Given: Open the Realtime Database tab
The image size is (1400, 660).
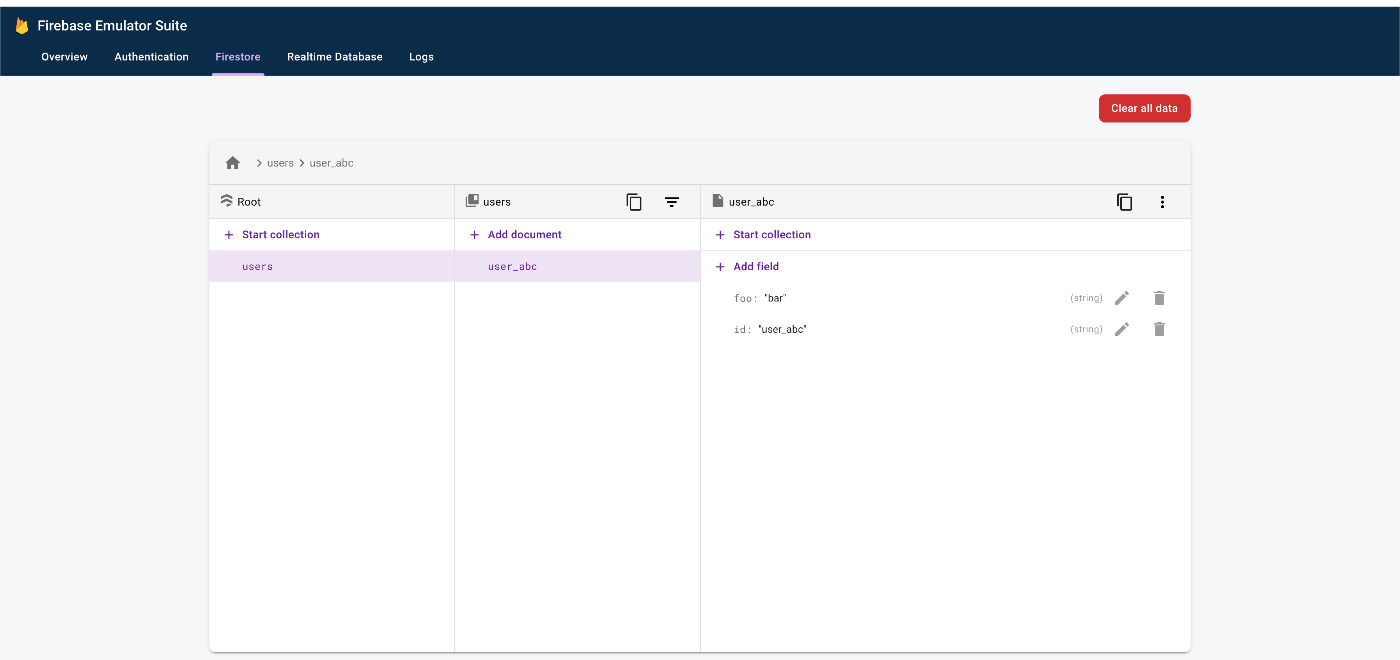Looking at the screenshot, I should pos(335,57).
